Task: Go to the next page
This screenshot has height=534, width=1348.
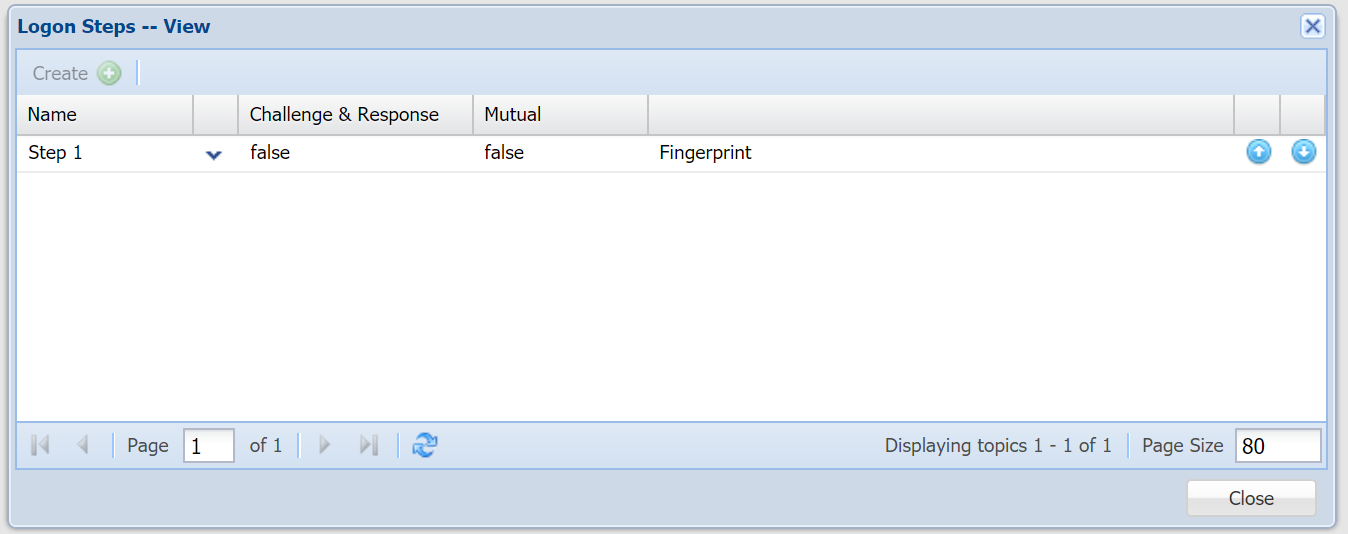Action: tap(324, 446)
